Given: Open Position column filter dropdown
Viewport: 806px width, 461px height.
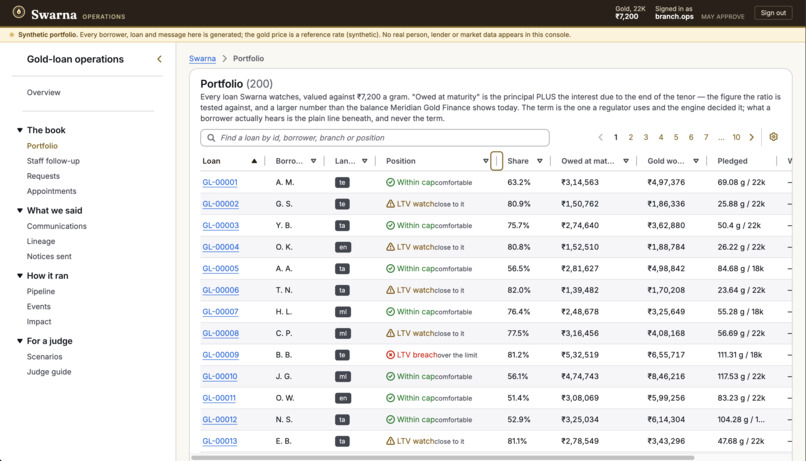Looking at the screenshot, I should tap(485, 161).
